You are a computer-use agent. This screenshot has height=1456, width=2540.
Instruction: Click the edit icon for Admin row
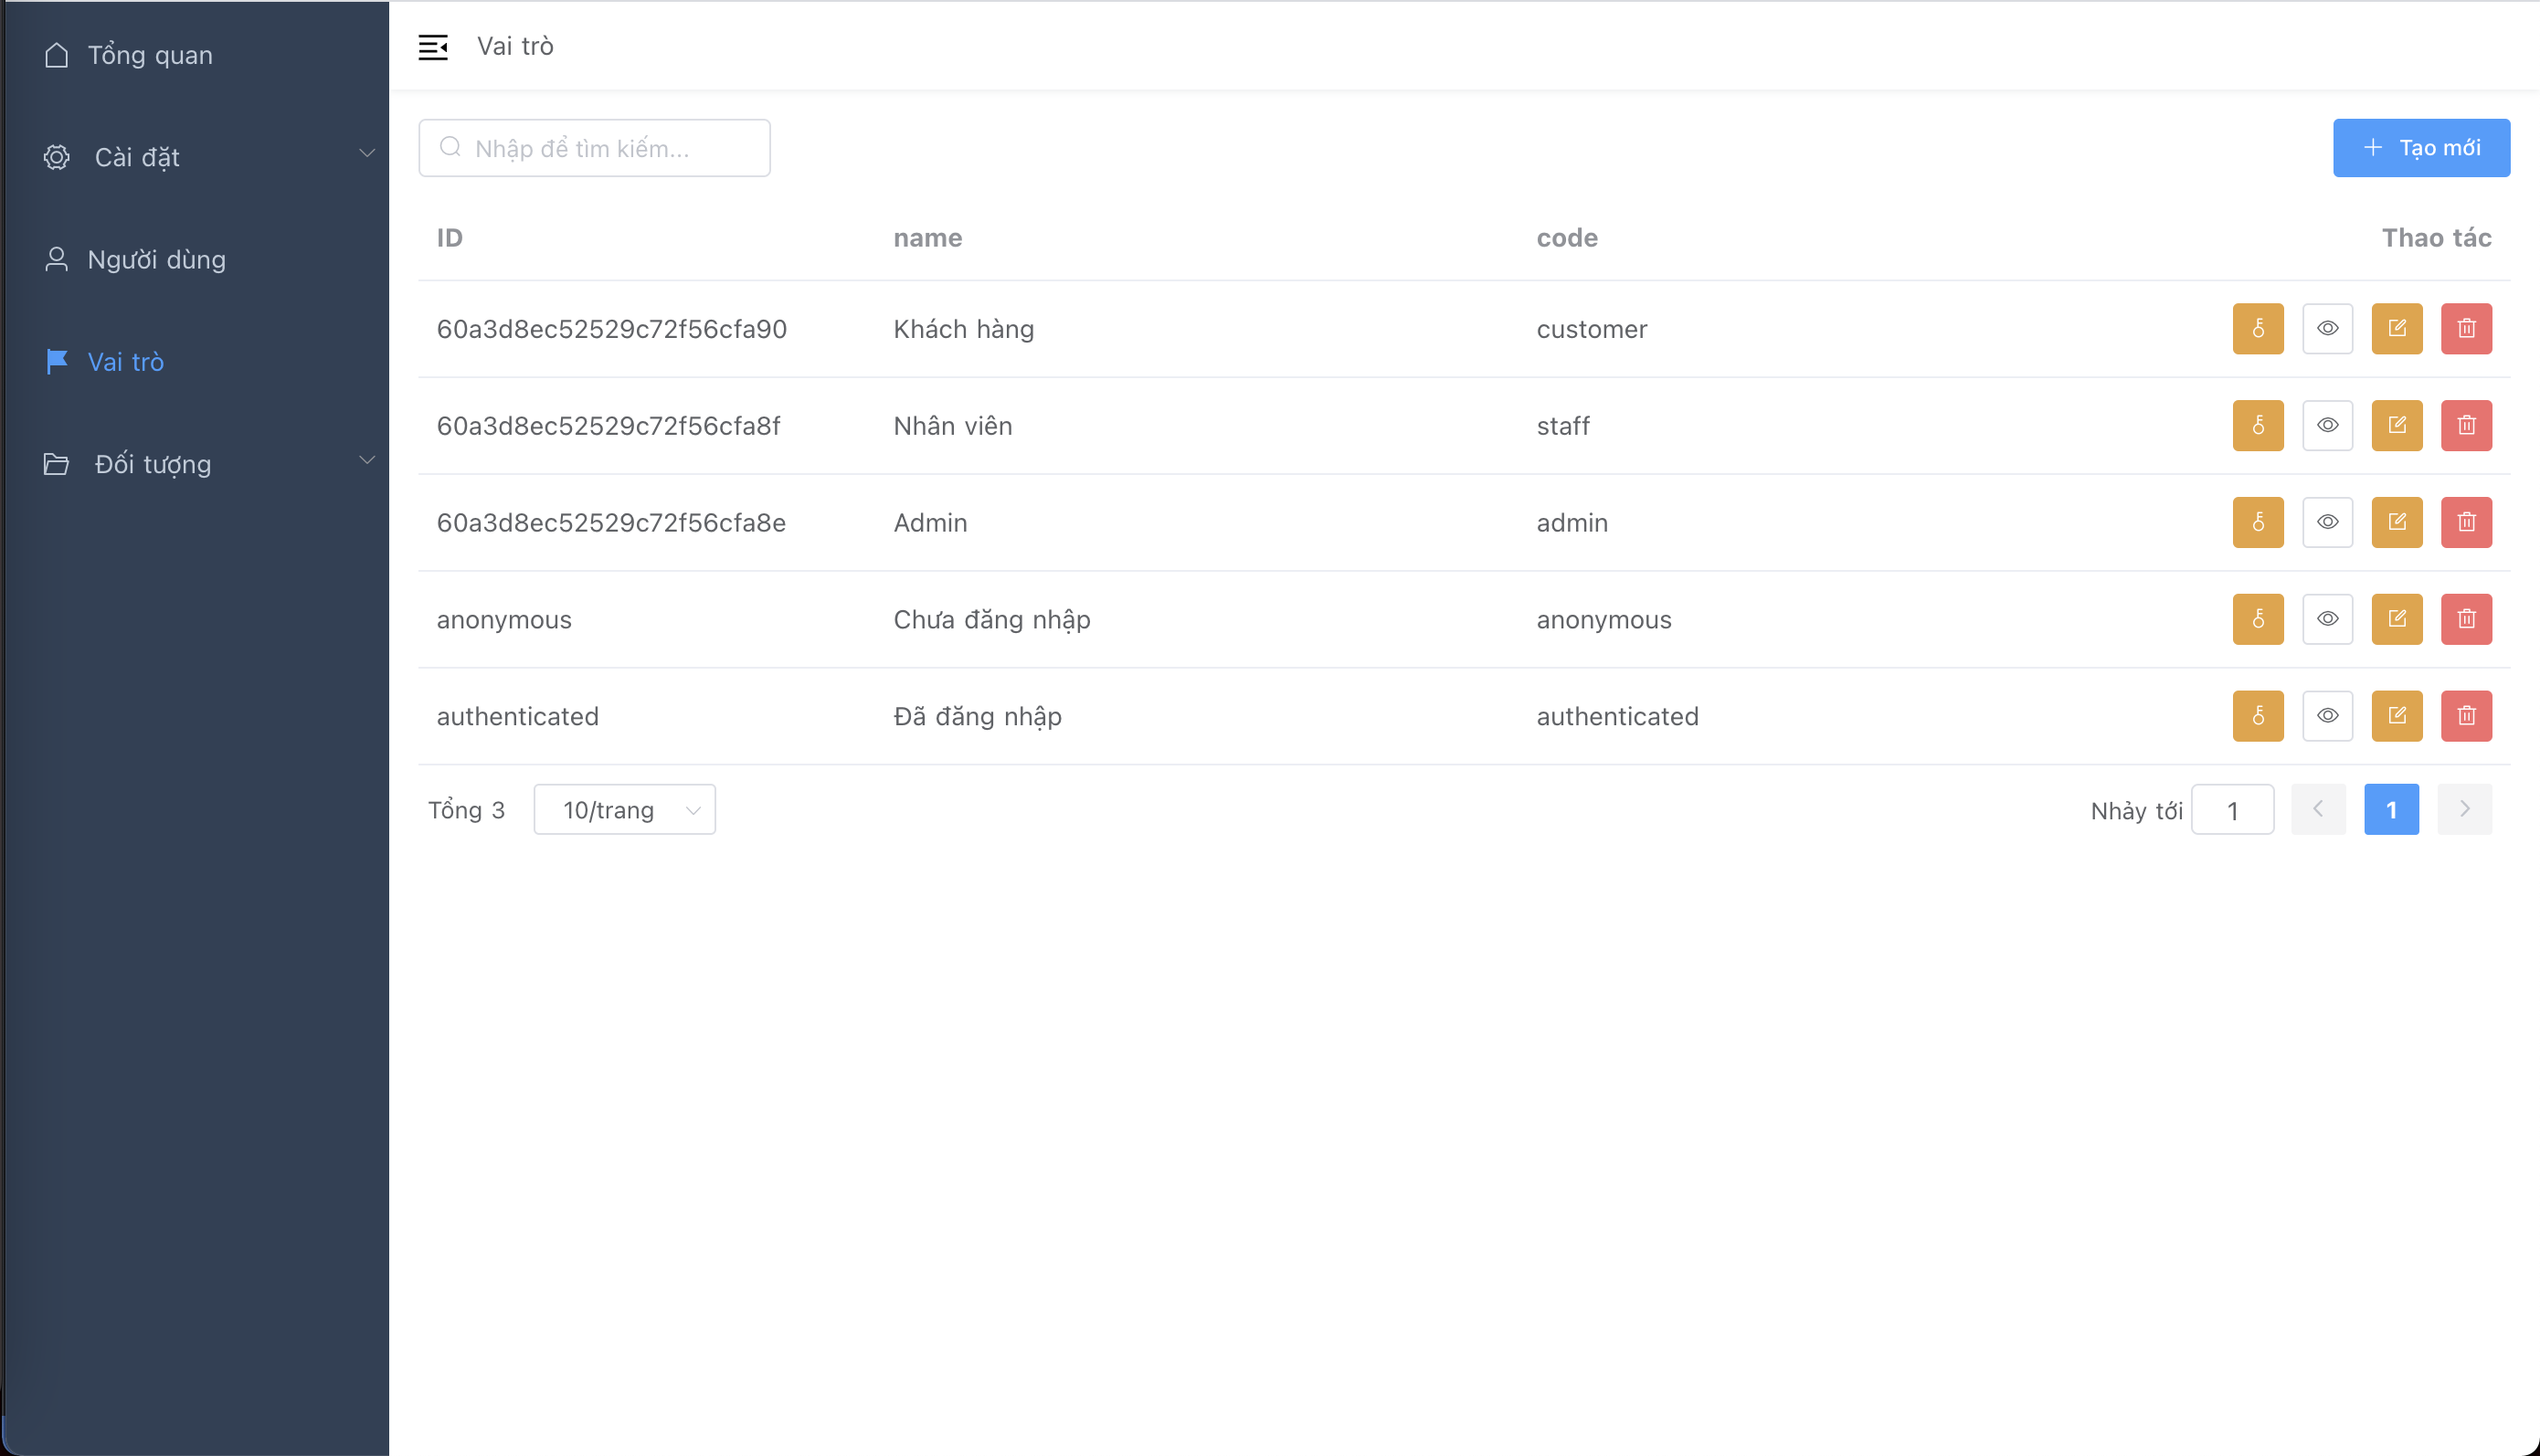pyautogui.click(x=2396, y=522)
